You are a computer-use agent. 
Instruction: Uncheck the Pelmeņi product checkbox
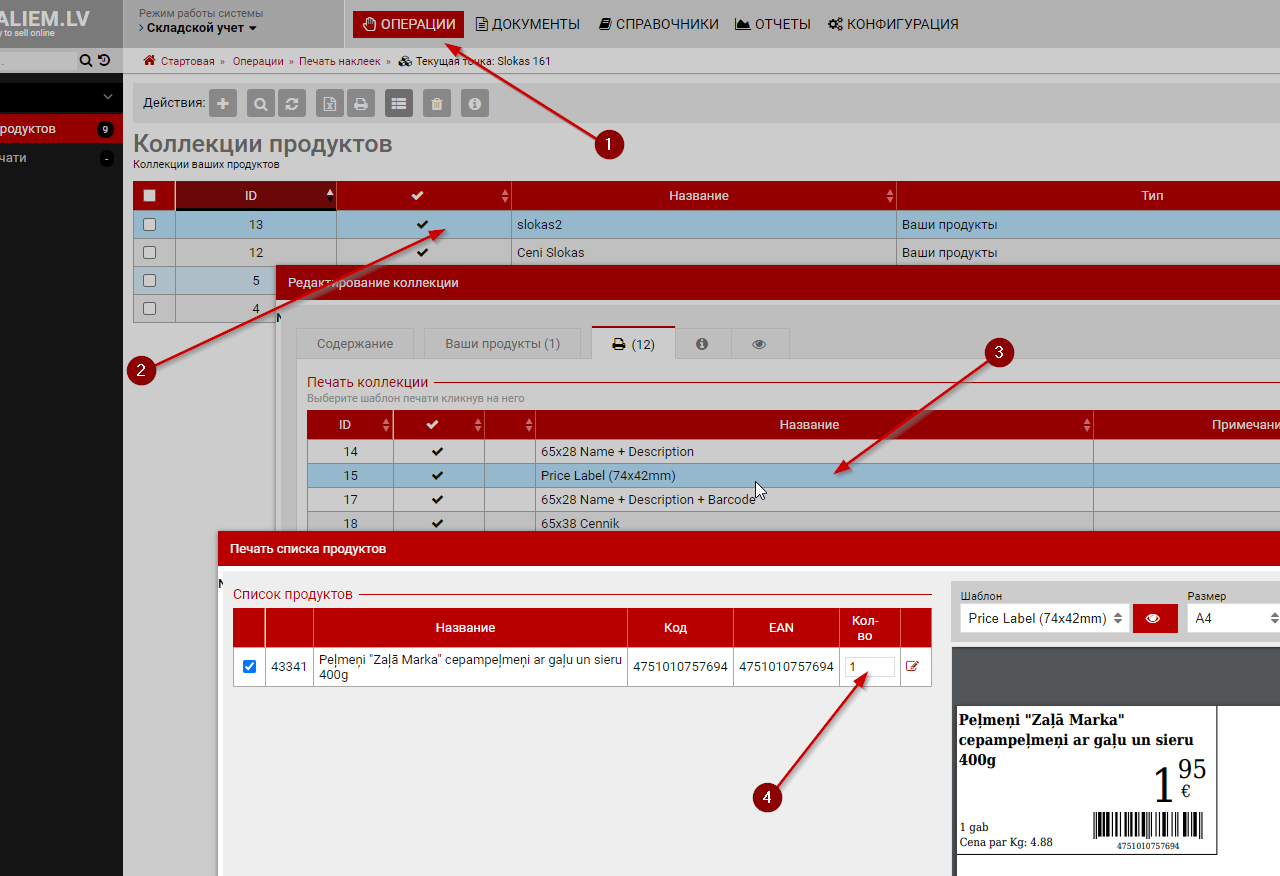pos(249,666)
